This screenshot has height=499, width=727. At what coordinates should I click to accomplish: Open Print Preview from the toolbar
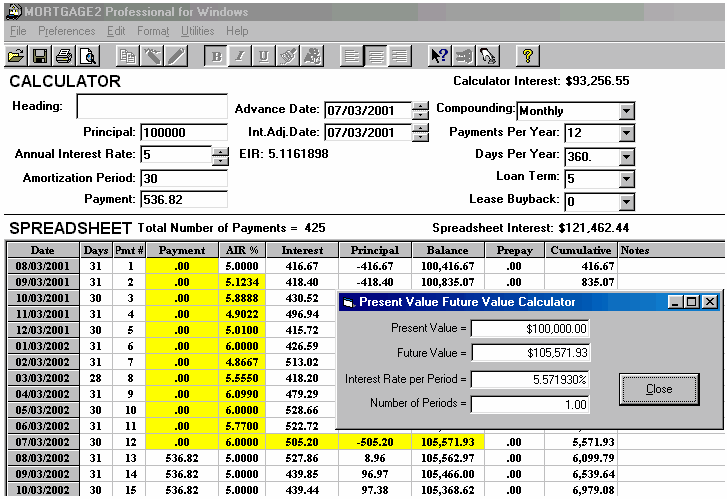click(x=88, y=56)
